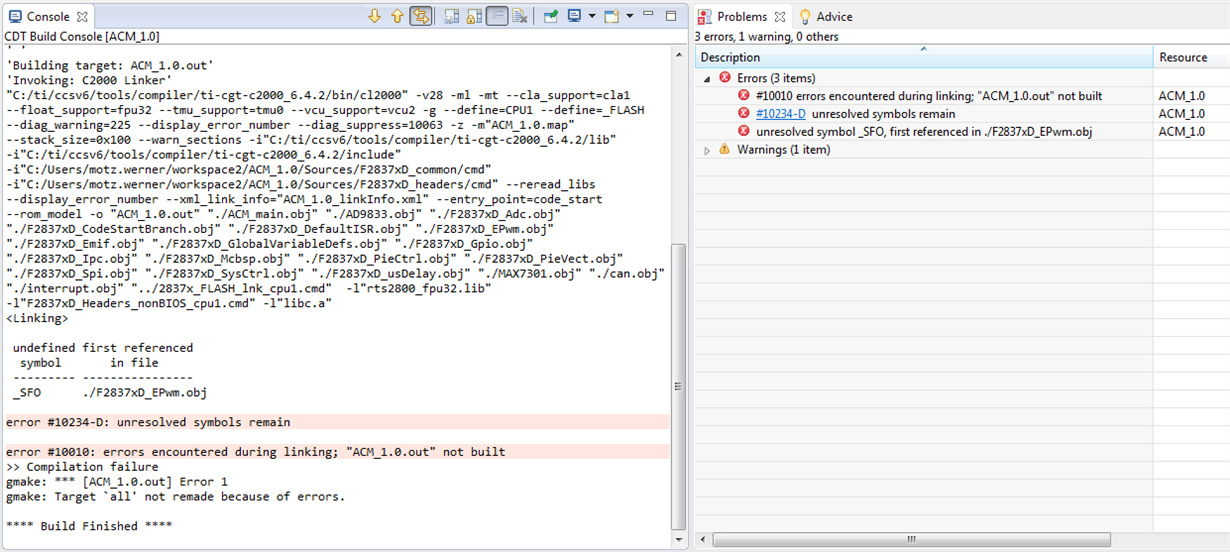The image size is (1230, 552).
Task: Toggle Wrap Lines in console toolbar
Action: (497, 16)
